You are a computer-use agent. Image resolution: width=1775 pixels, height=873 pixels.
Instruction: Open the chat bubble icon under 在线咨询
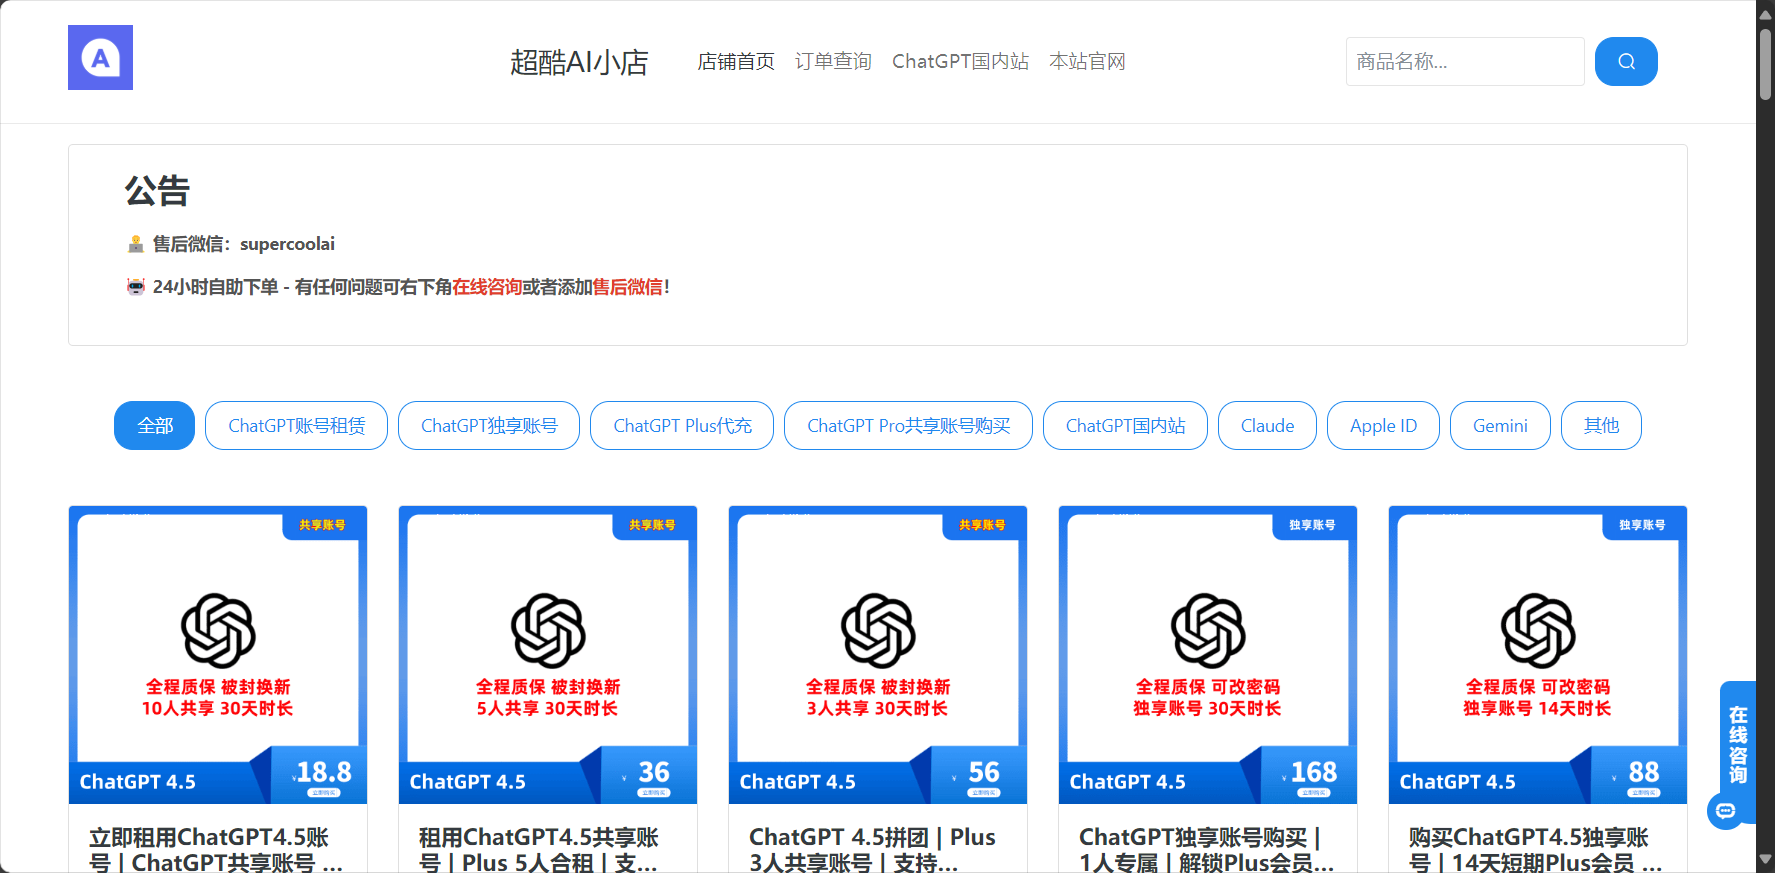click(x=1725, y=811)
